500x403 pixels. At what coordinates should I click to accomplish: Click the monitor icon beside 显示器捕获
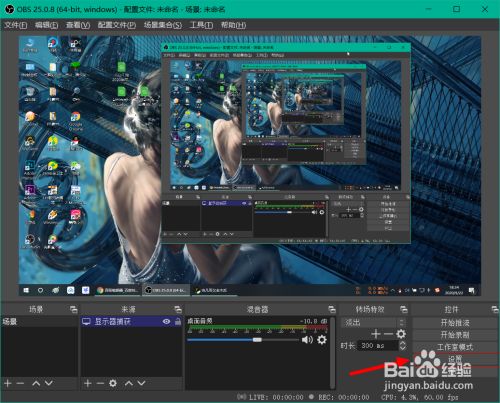coord(86,322)
